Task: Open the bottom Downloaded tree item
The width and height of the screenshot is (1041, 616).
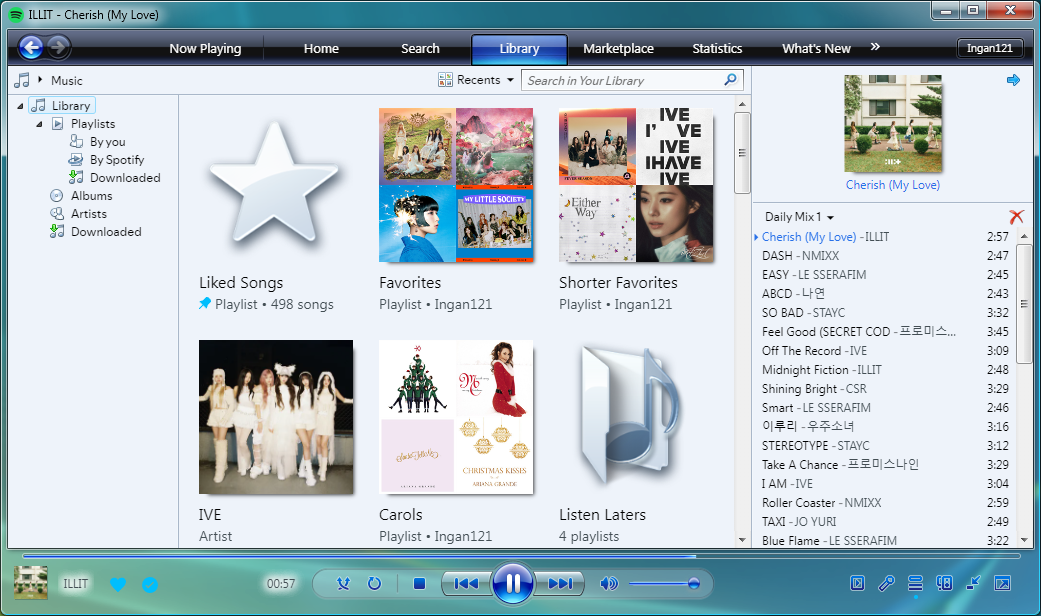Action: coord(106,232)
